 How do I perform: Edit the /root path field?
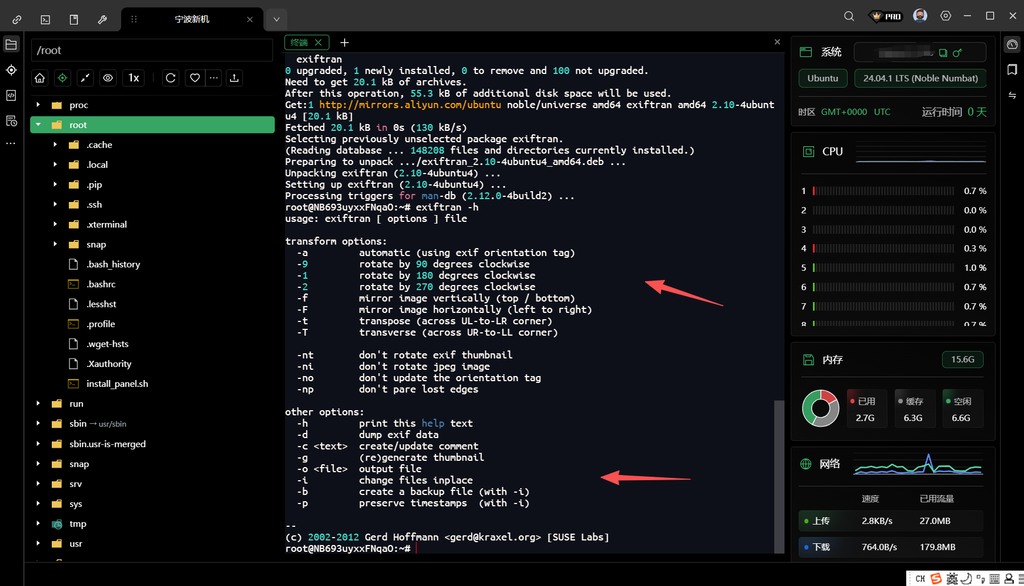pos(152,50)
